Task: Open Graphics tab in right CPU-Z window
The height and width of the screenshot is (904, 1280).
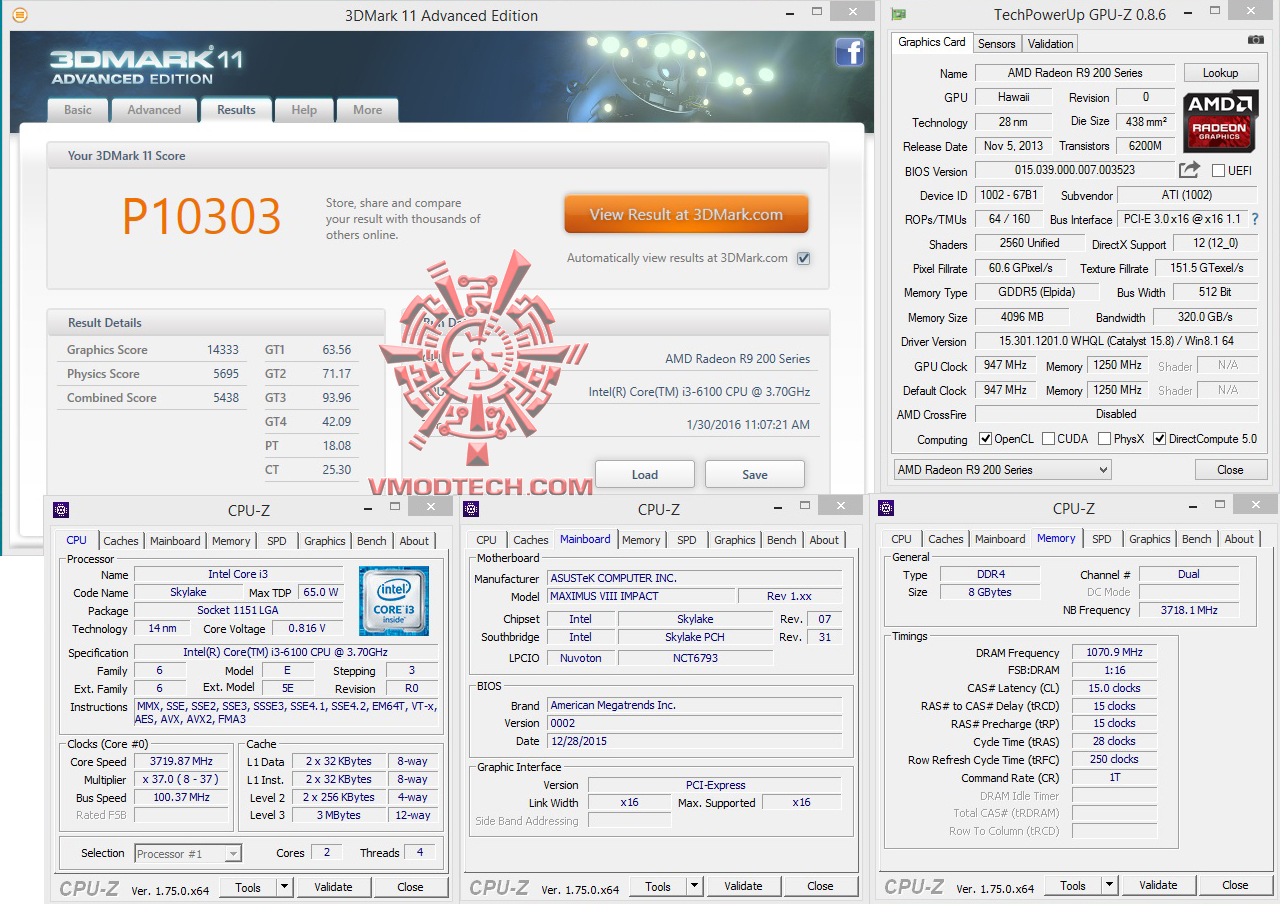Action: [x=1150, y=539]
